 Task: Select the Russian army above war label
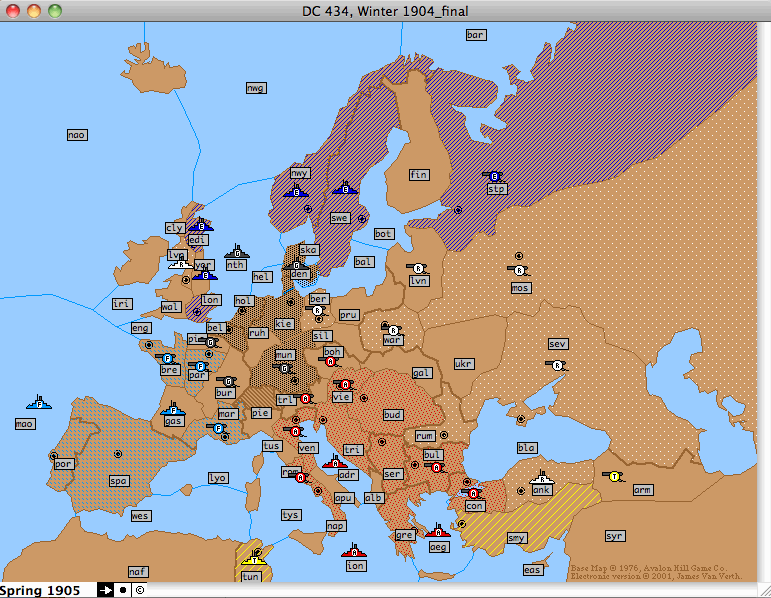tap(392, 330)
